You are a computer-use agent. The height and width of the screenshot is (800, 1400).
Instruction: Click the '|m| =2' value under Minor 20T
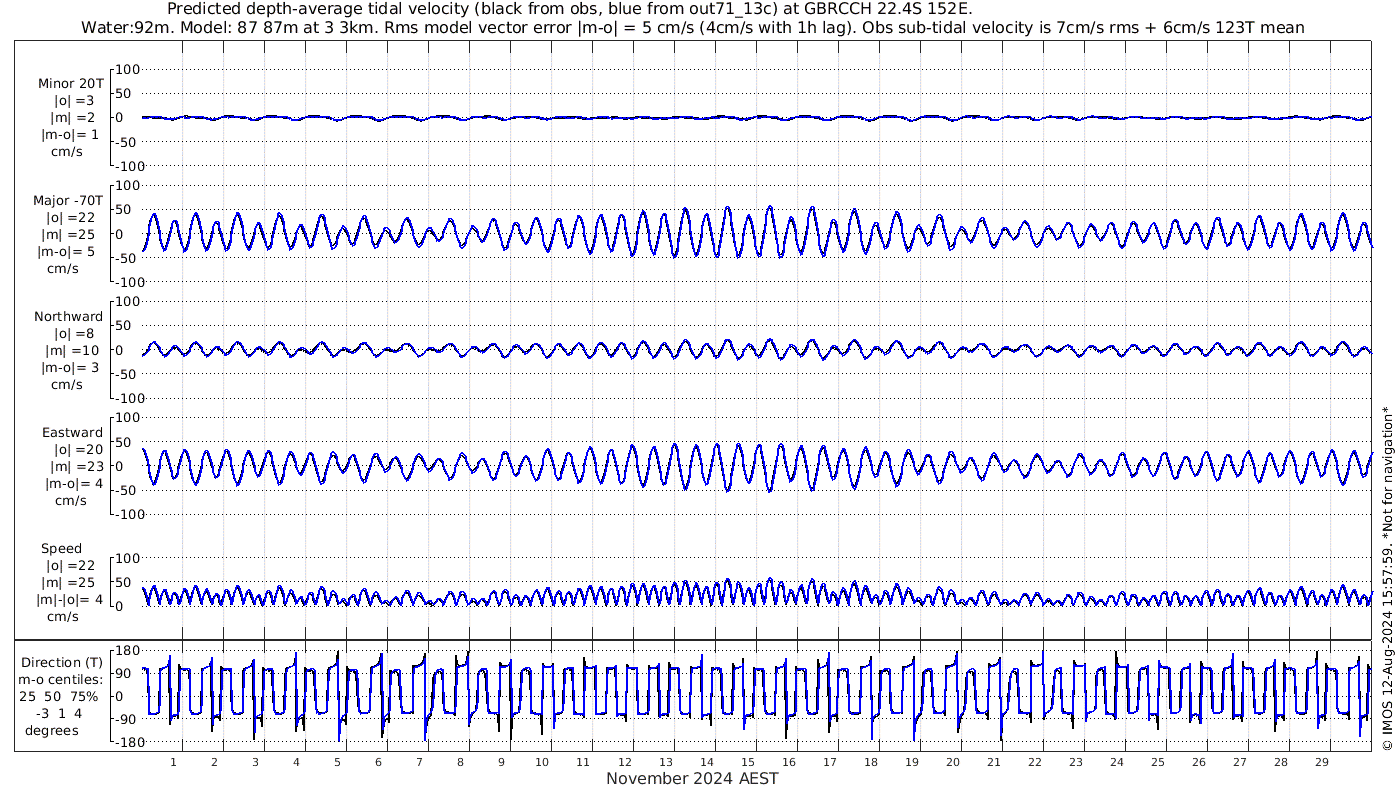click(74, 118)
